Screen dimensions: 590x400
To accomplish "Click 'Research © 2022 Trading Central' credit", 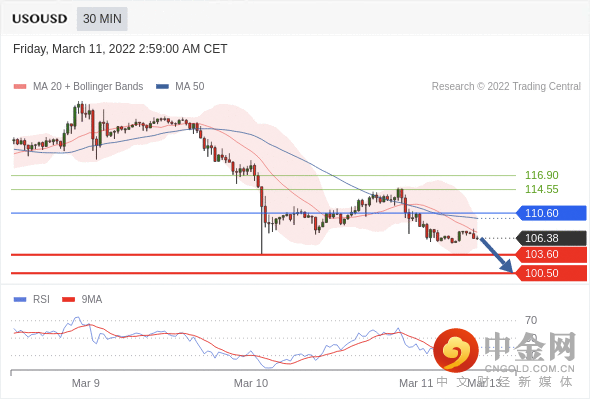I will click(506, 87).
